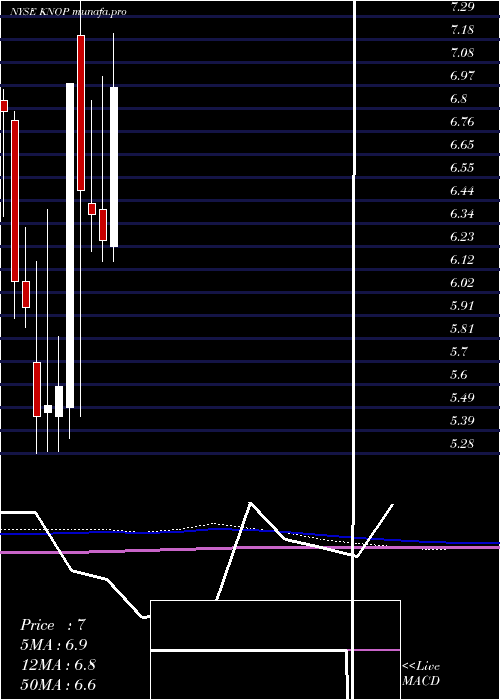Screen dimensions: 500x700
Task: Select the 6.02 price axis label
Action: (x=462, y=283)
